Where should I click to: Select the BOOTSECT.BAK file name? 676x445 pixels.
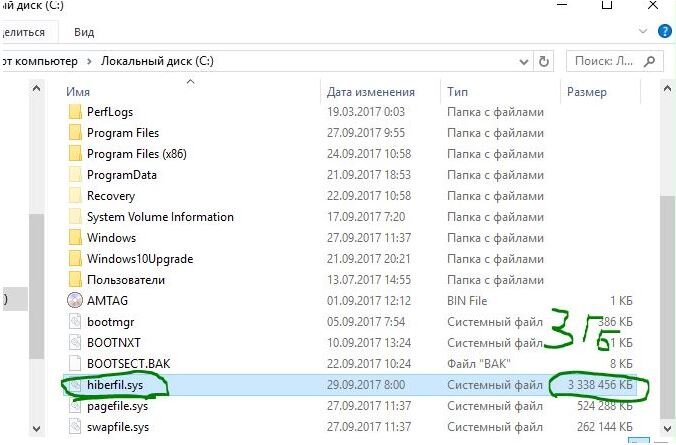click(128, 364)
